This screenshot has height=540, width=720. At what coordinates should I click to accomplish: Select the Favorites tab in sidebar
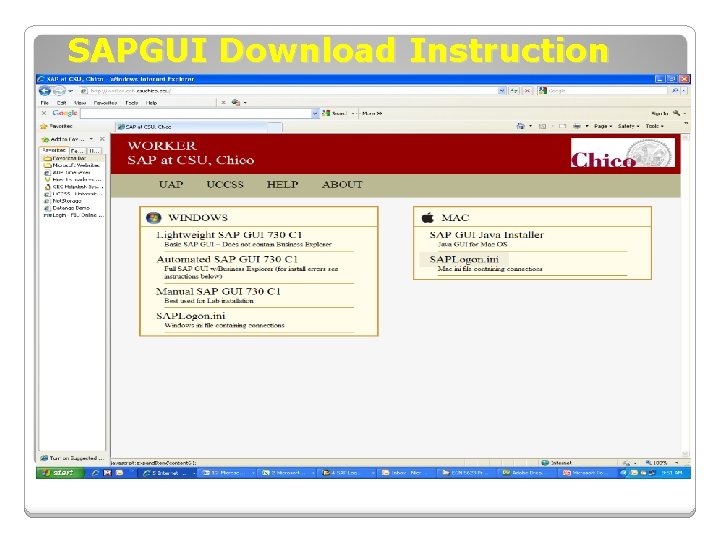[x=54, y=150]
